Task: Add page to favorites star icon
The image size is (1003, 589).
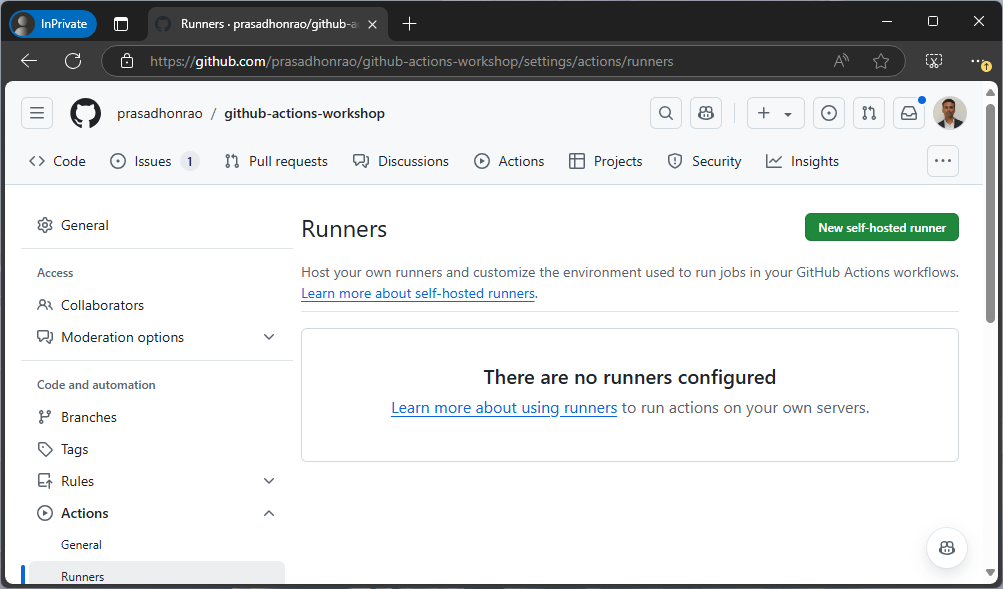Action: (x=881, y=61)
